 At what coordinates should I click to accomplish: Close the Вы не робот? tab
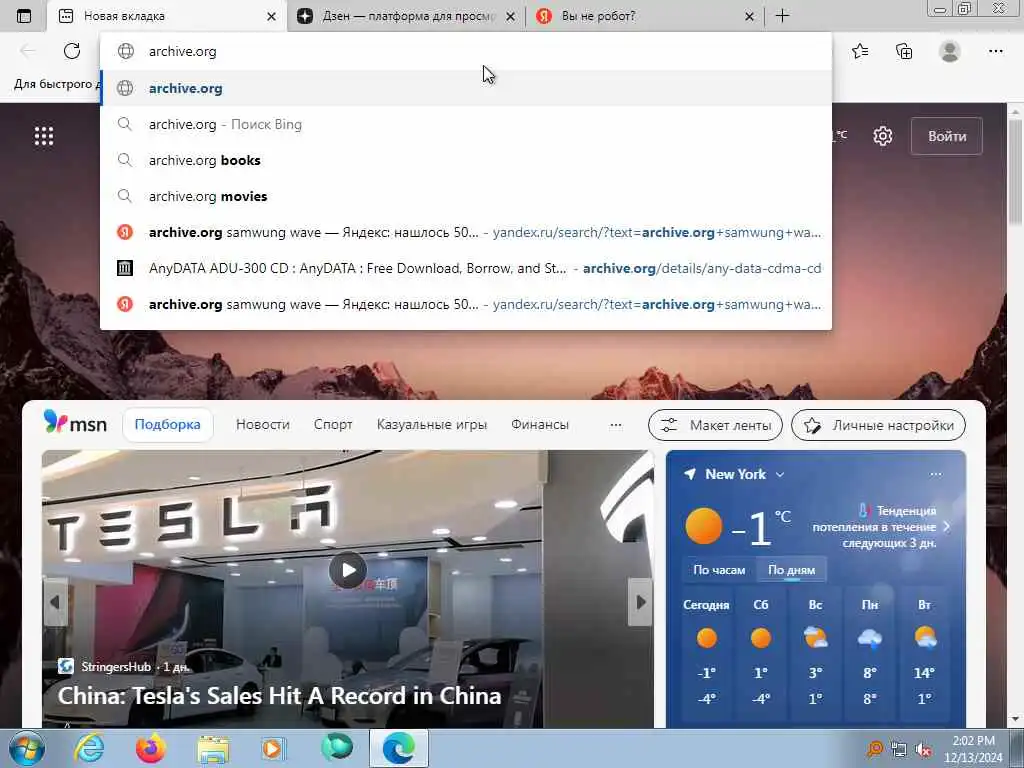coord(750,16)
